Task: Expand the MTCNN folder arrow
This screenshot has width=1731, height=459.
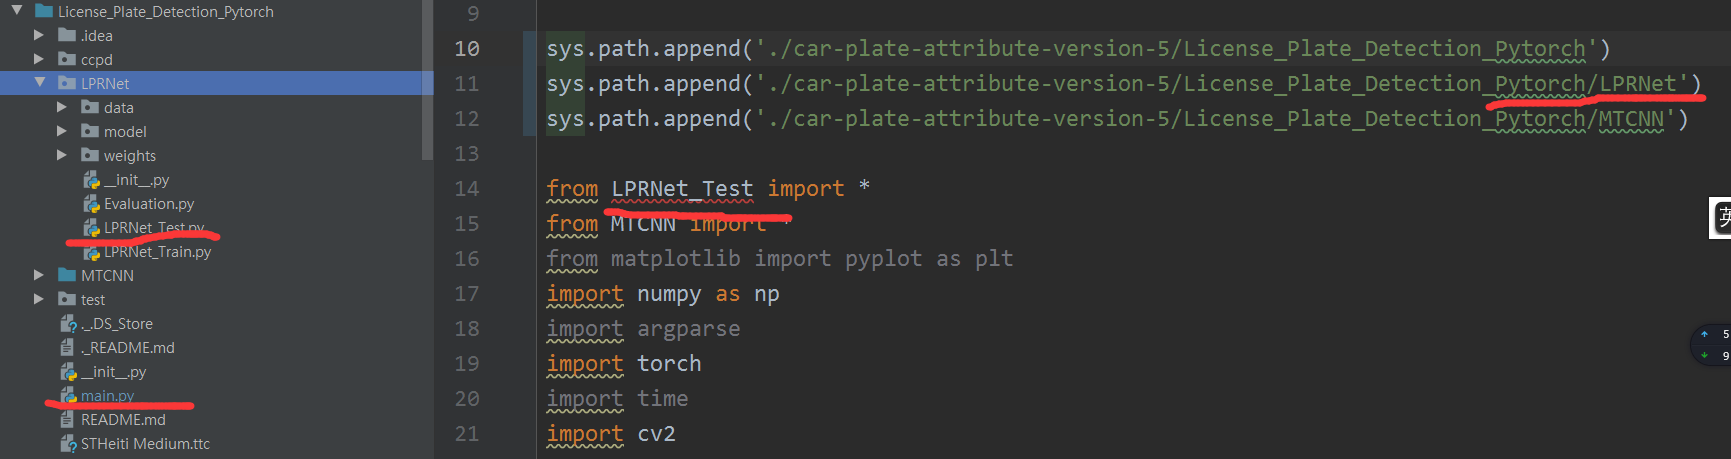Action: pos(39,275)
